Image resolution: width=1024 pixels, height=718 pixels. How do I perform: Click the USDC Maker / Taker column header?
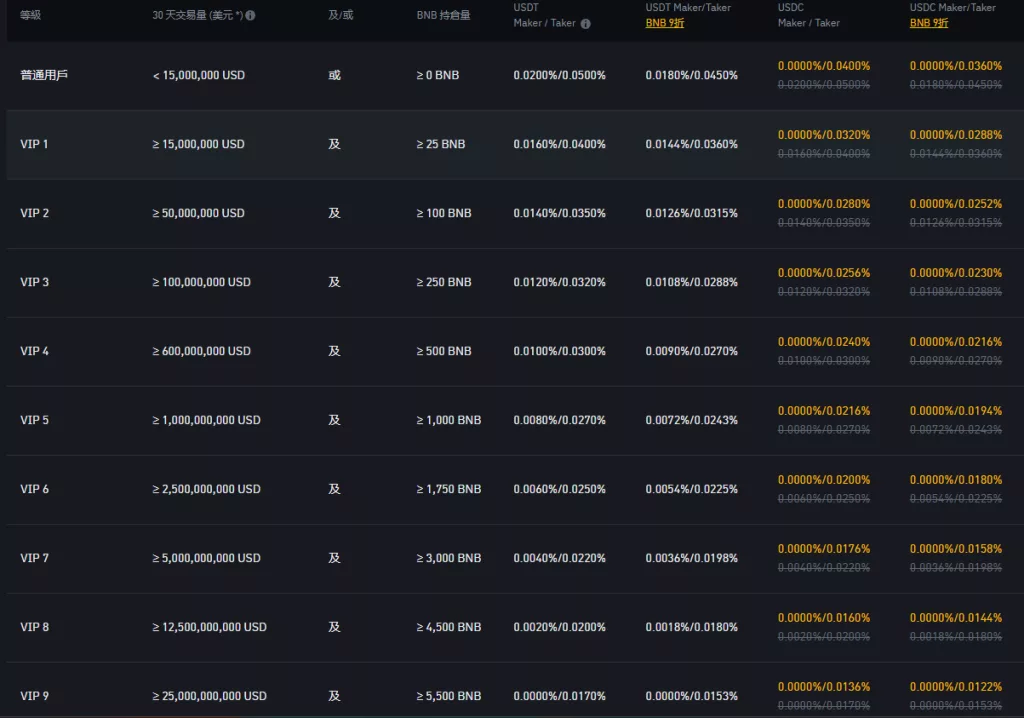(x=808, y=15)
